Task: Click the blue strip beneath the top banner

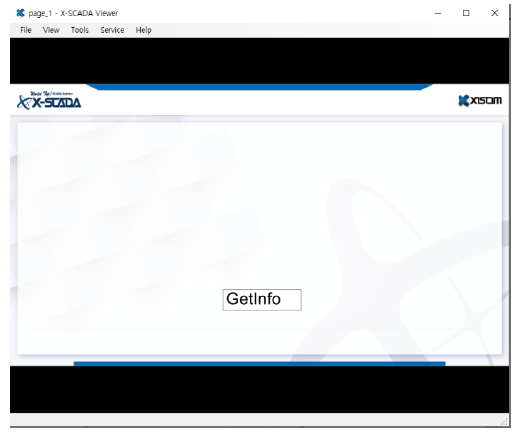Action: [259, 87]
